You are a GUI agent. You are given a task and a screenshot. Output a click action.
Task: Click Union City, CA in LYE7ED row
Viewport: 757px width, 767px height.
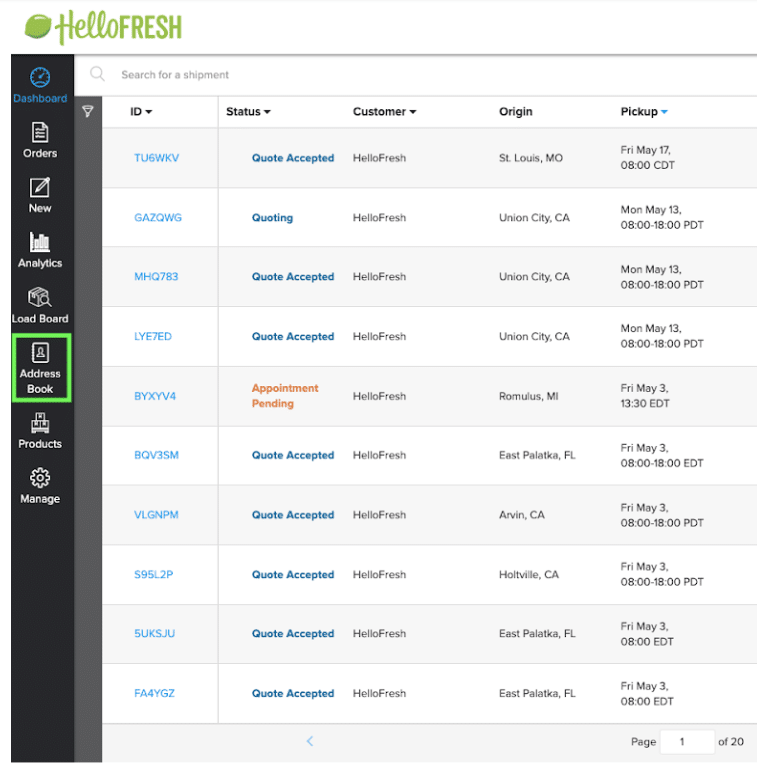534,337
